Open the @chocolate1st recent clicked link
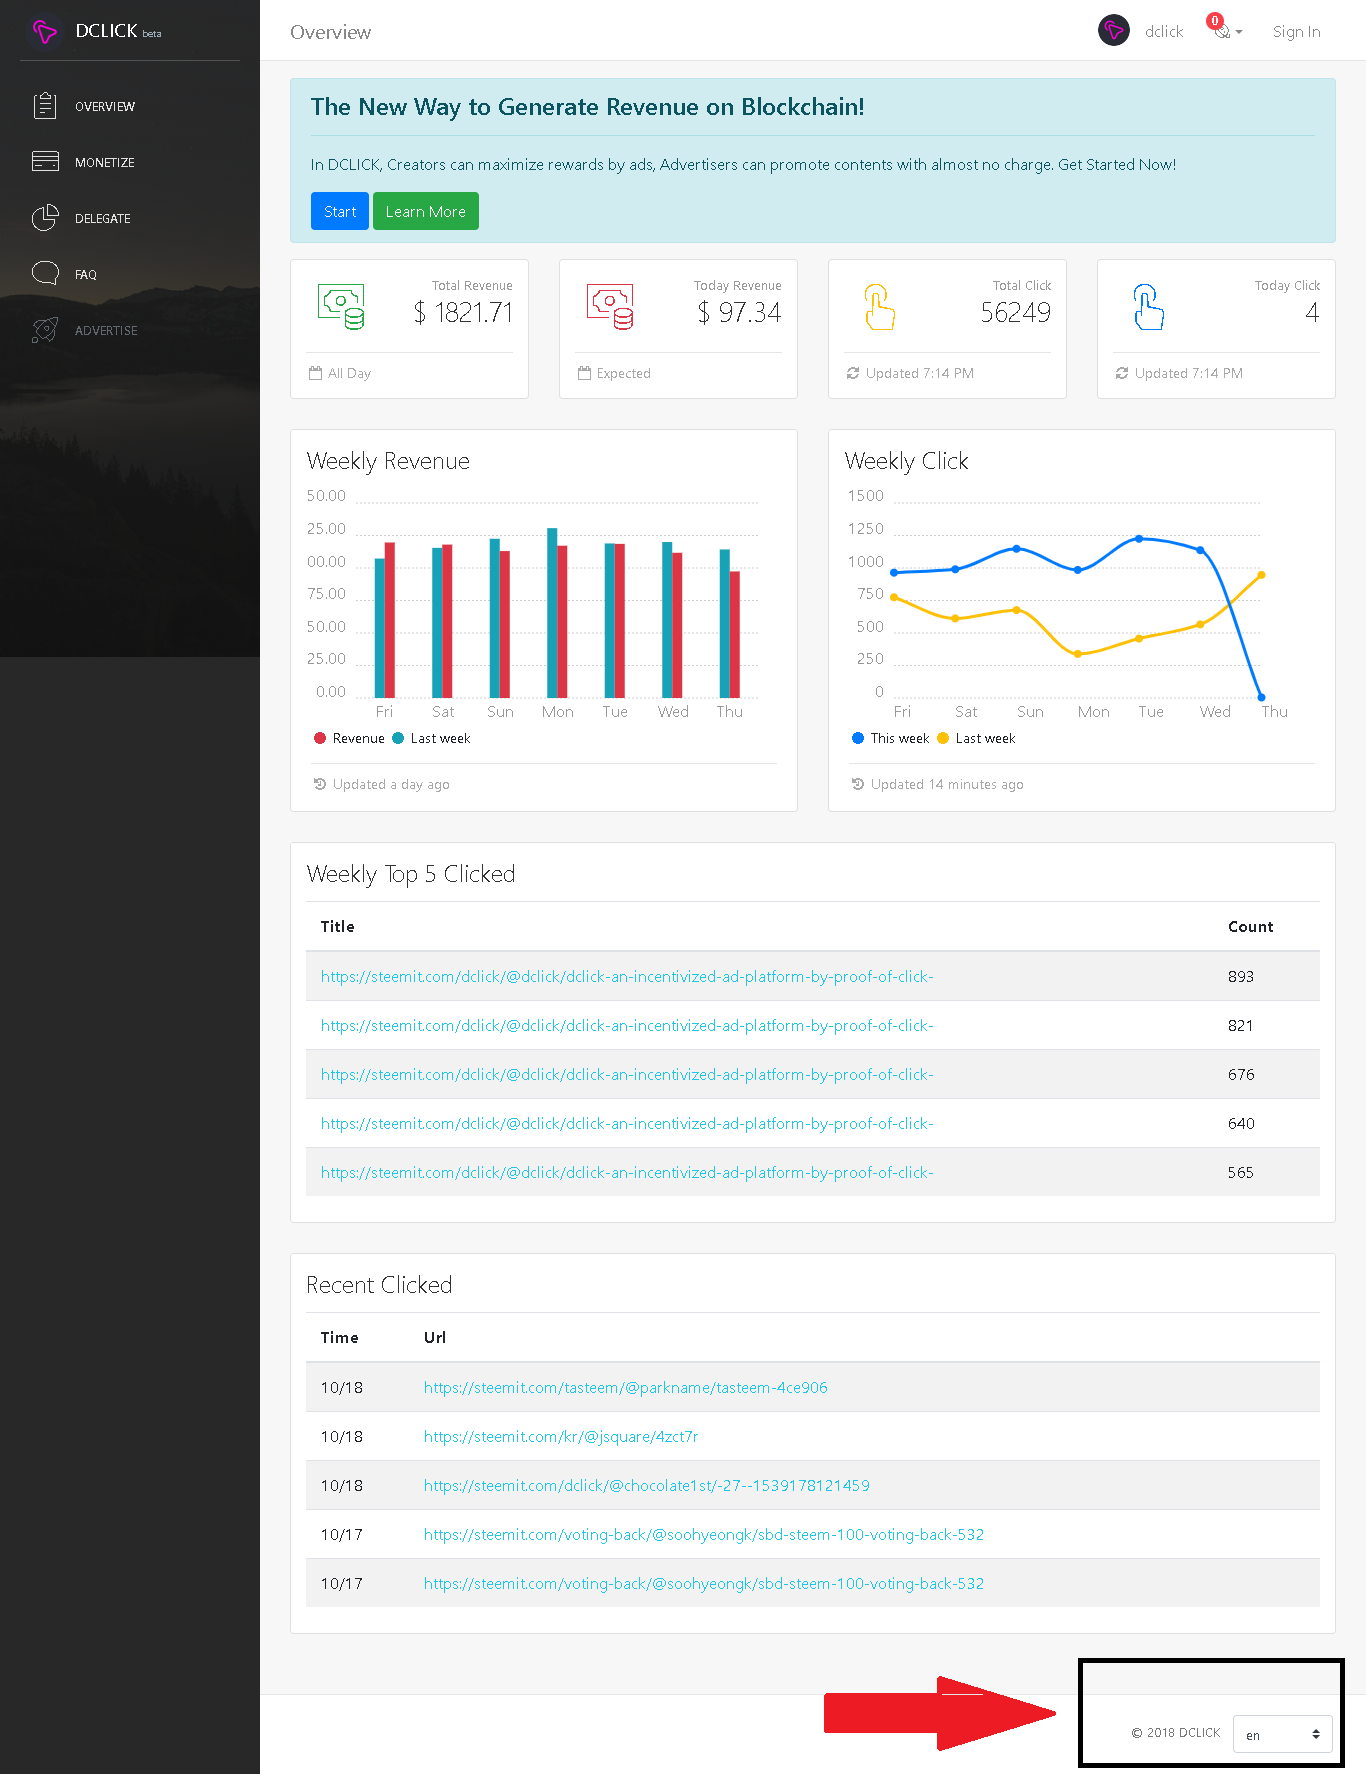 click(x=647, y=1485)
